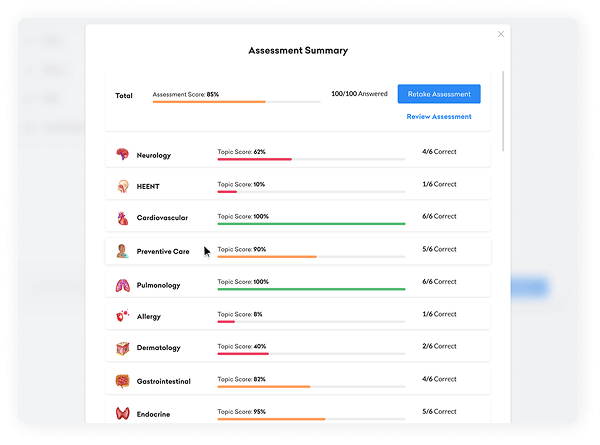Select the Pulmonology lungs icon
600x445 pixels.
(x=122, y=284)
